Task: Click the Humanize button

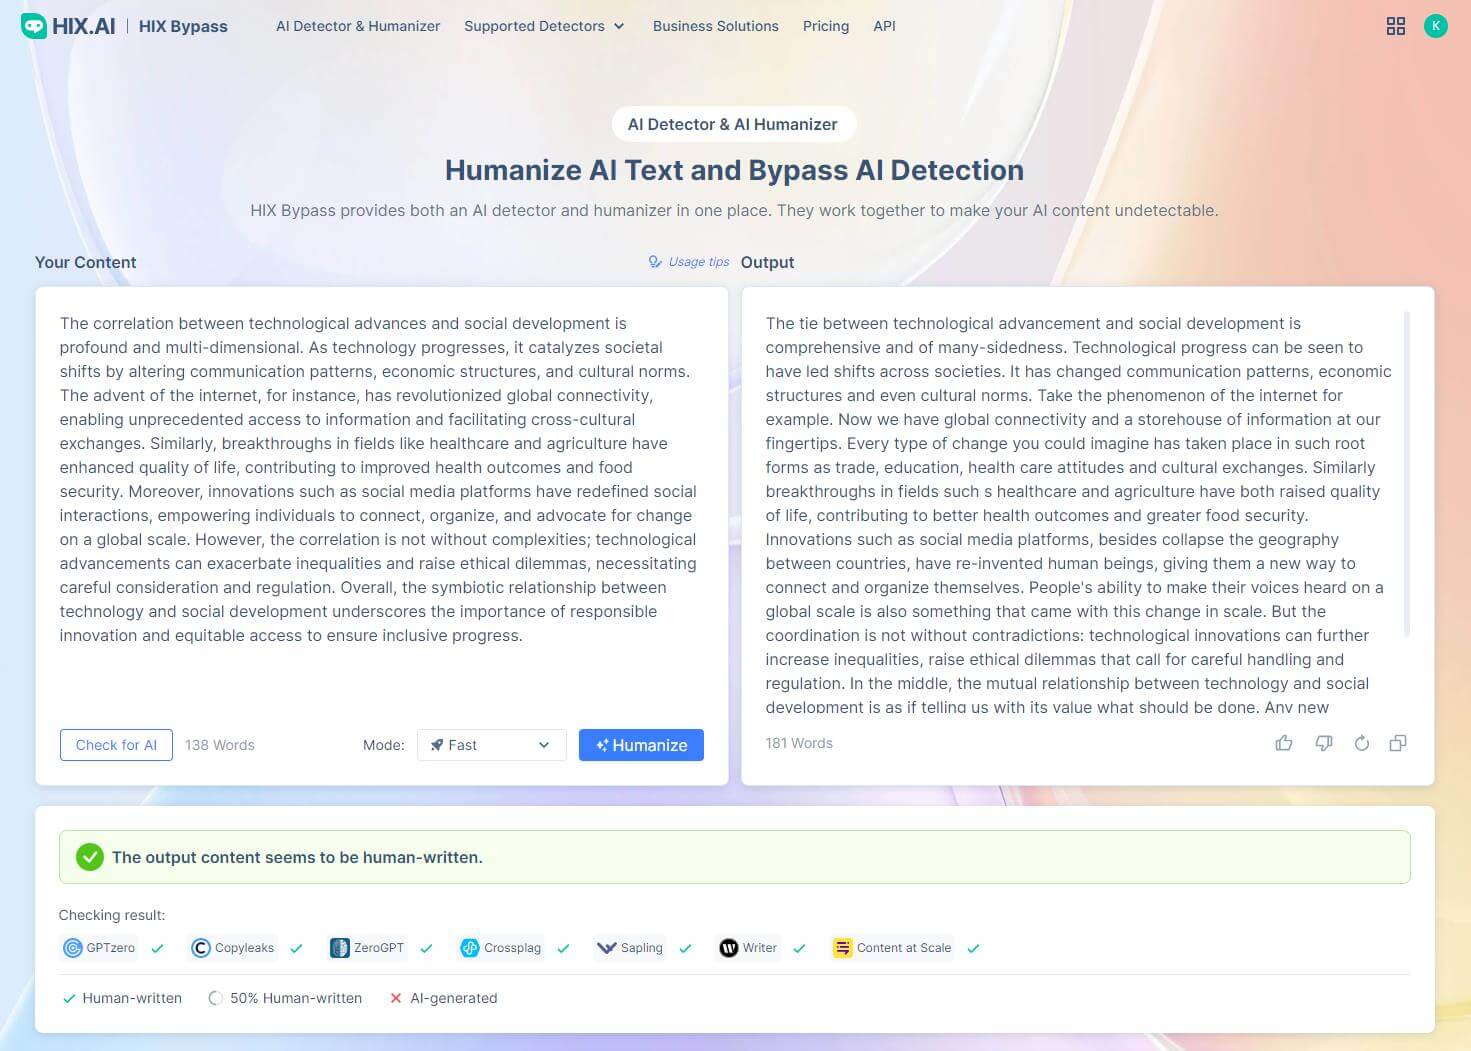Action: (x=641, y=745)
